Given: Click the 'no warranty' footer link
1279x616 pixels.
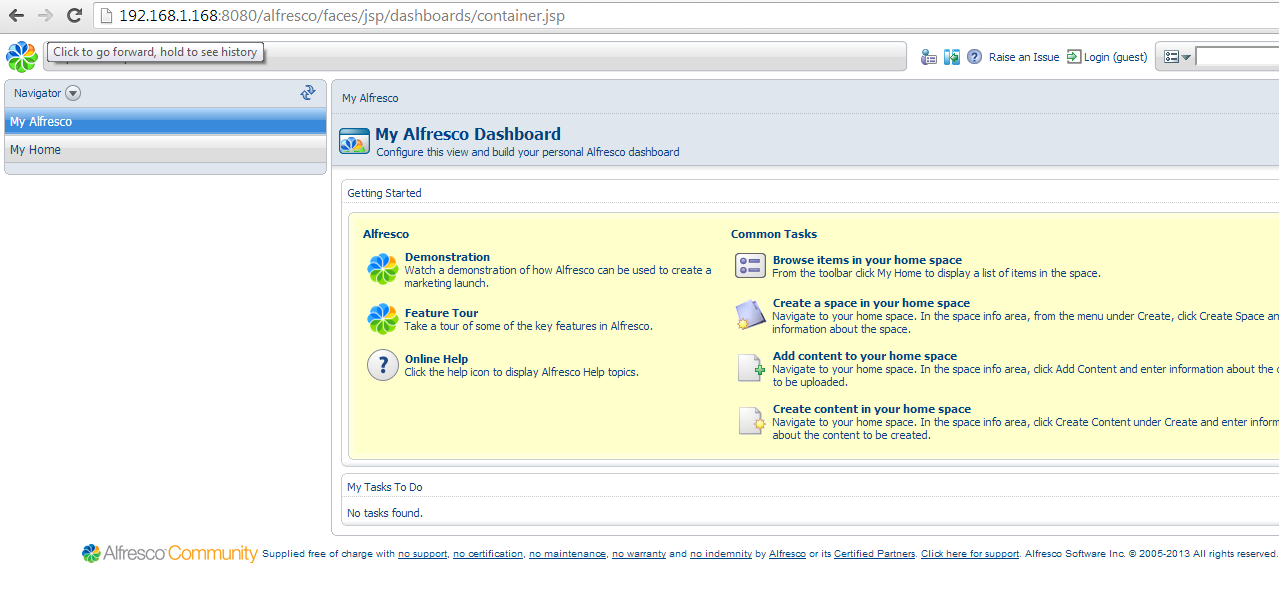Looking at the screenshot, I should pos(639,554).
